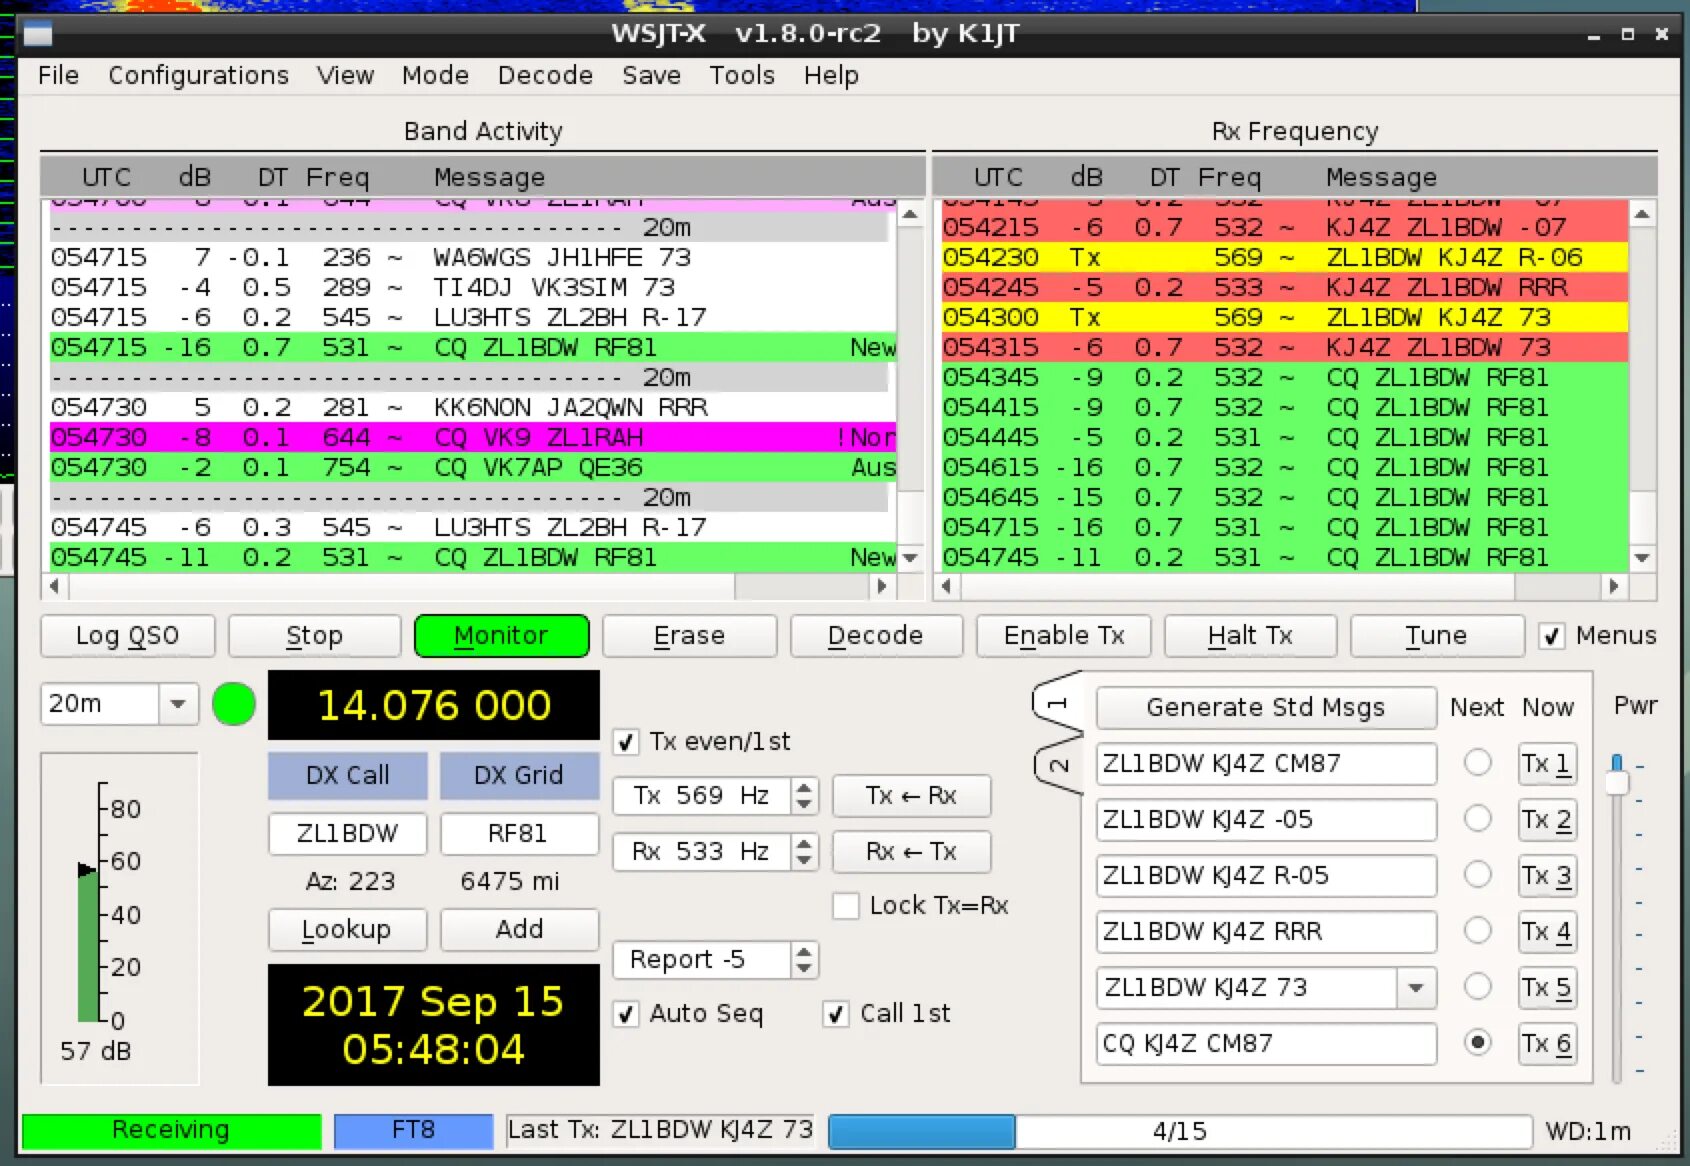Click the Rx 533 Hz frequency stepper

[804, 852]
